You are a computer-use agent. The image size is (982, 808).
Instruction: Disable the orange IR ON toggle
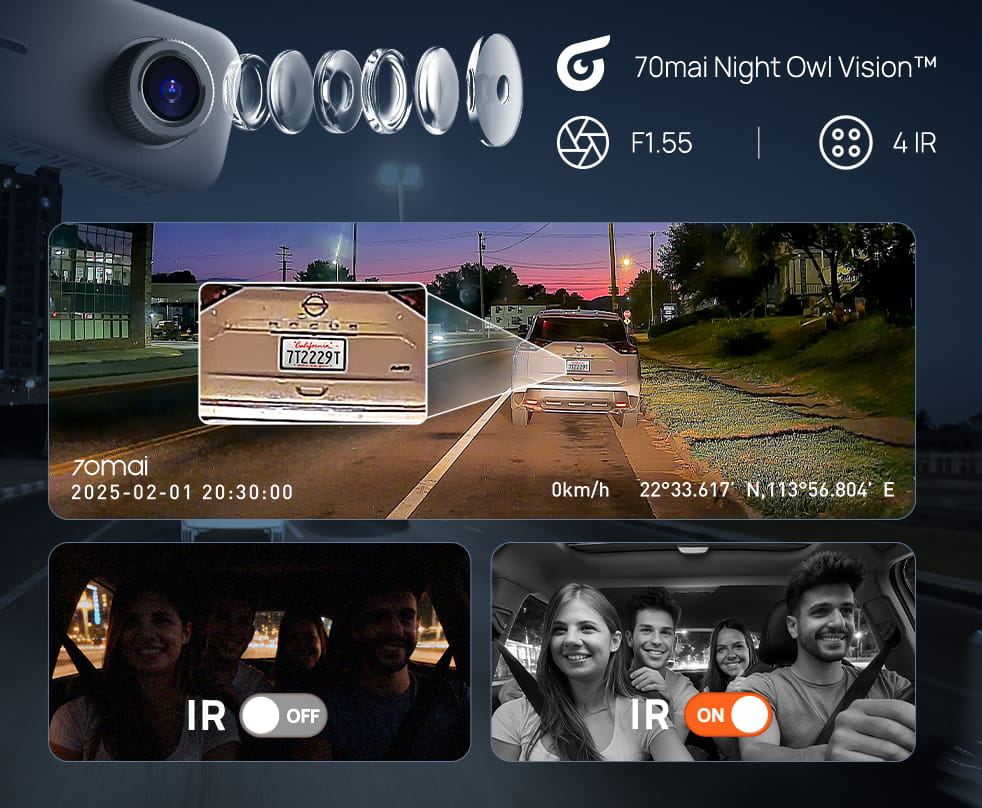pos(728,716)
